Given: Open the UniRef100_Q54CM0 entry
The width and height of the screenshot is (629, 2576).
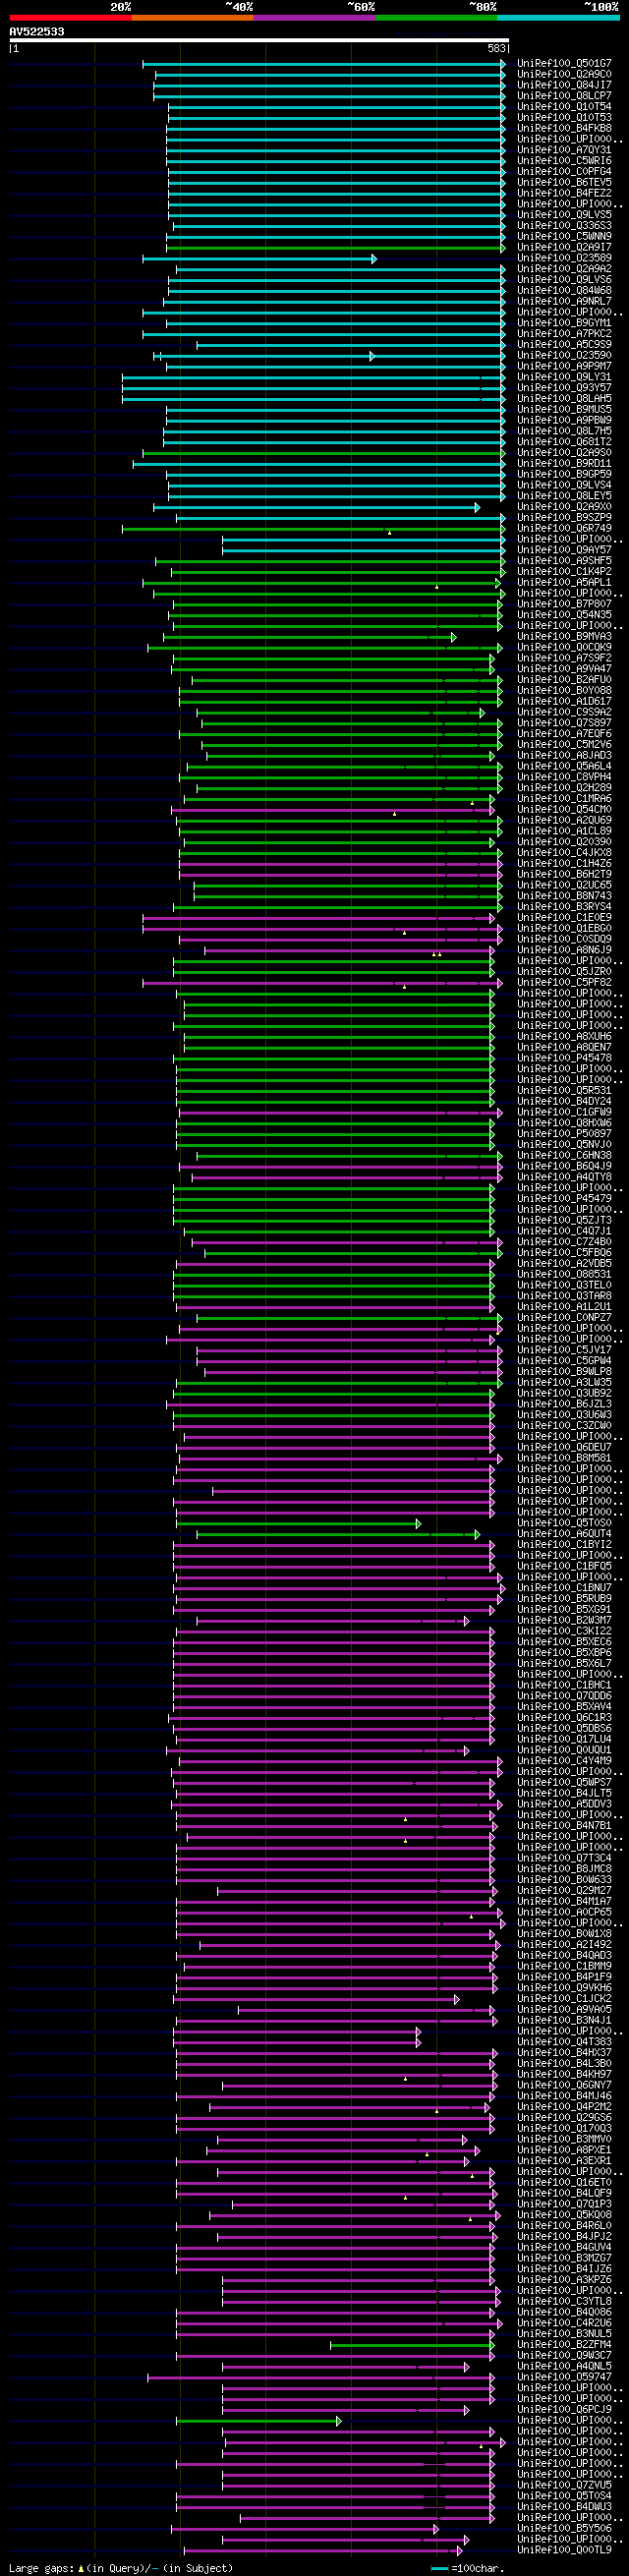Looking at the screenshot, I should point(565,810).
